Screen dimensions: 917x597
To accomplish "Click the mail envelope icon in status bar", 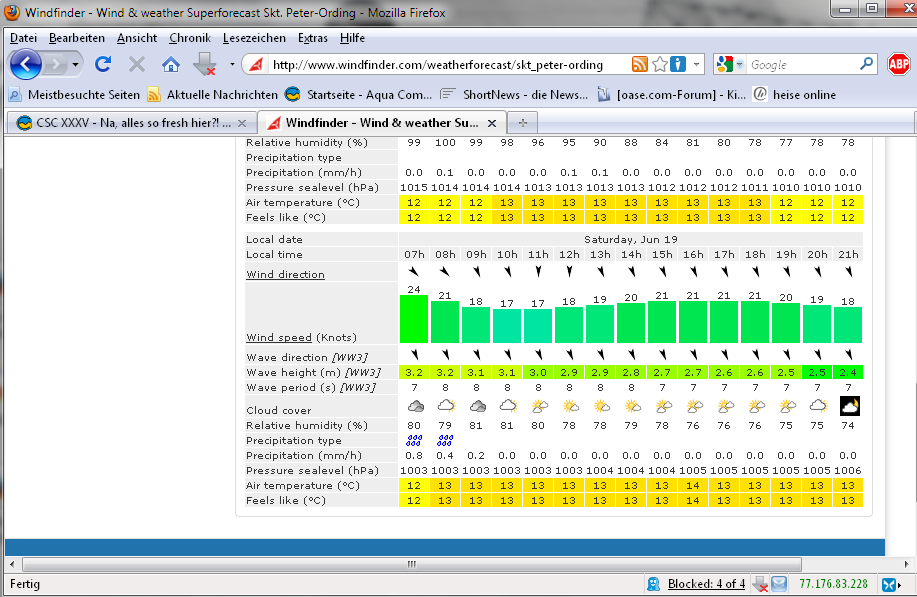I will click(780, 584).
